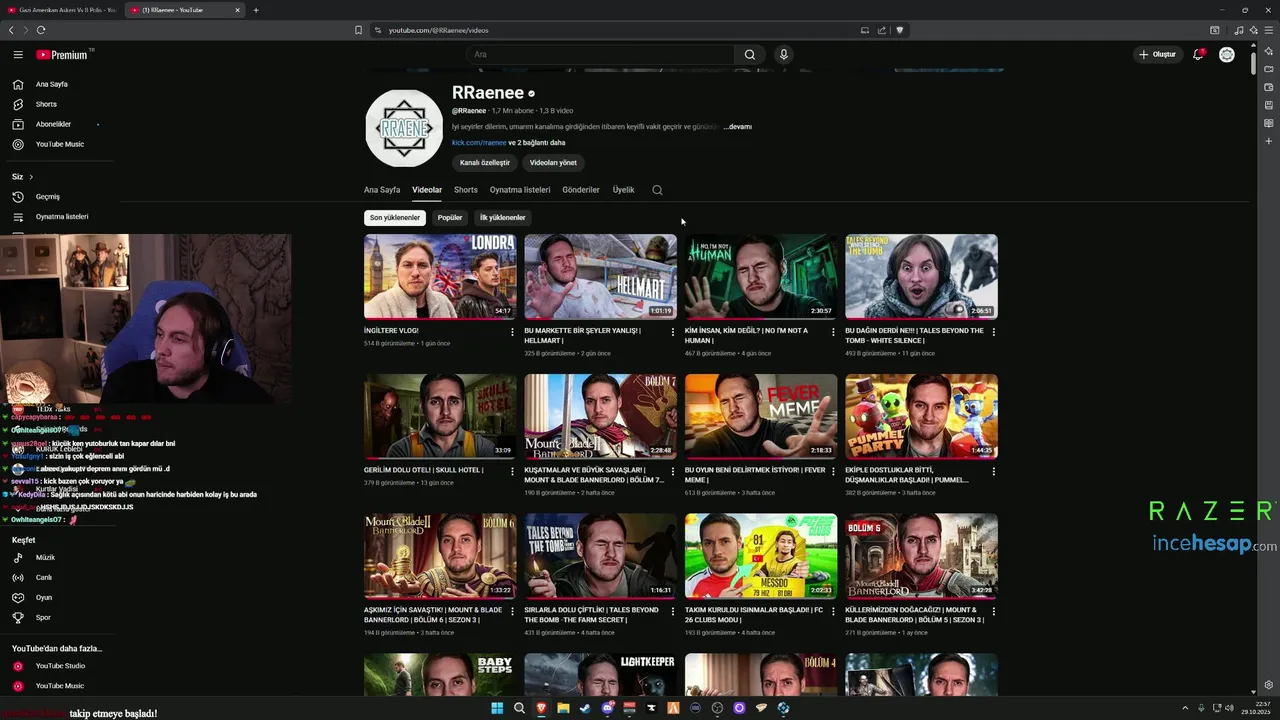Image resolution: width=1280 pixels, height=720 pixels.
Task: Open File Explorer from the taskbar
Action: 563,708
